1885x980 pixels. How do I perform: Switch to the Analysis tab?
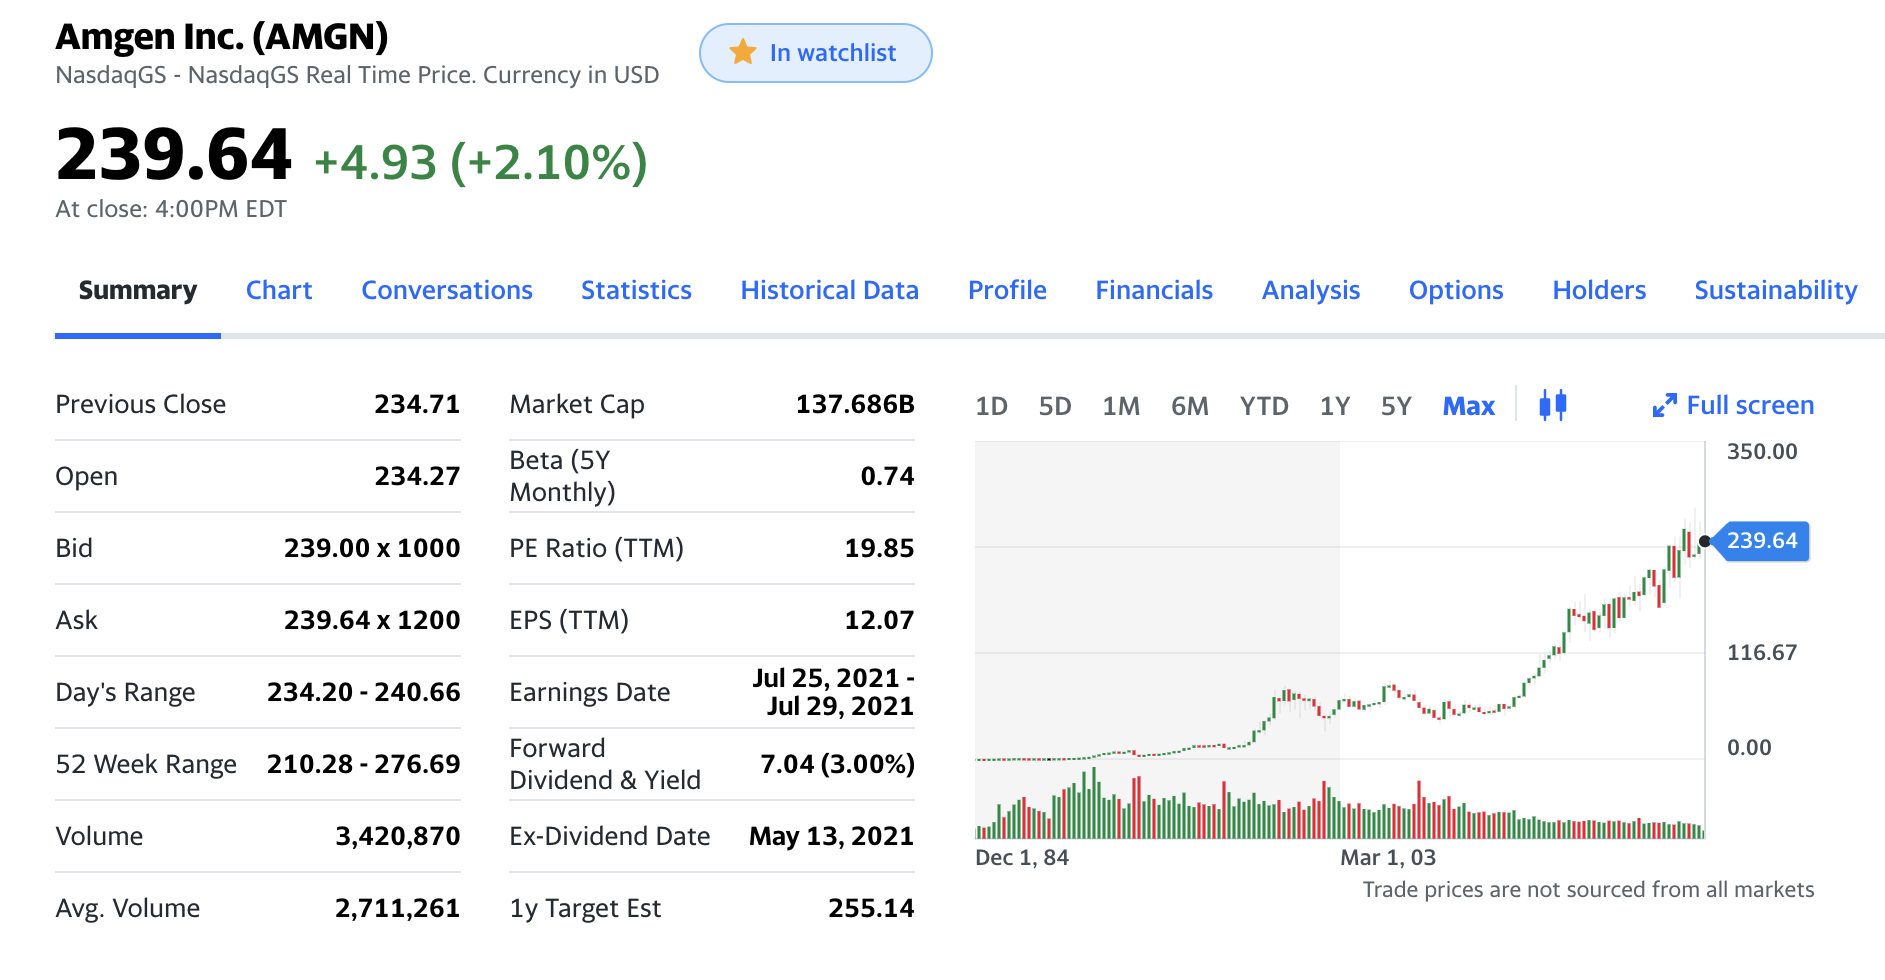pyautogui.click(x=1311, y=290)
